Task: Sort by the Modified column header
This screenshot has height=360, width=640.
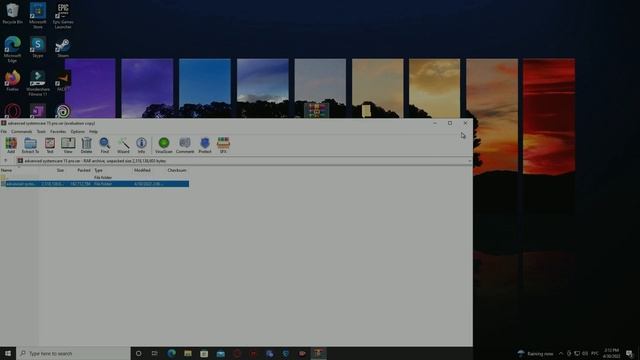Action: (142, 170)
